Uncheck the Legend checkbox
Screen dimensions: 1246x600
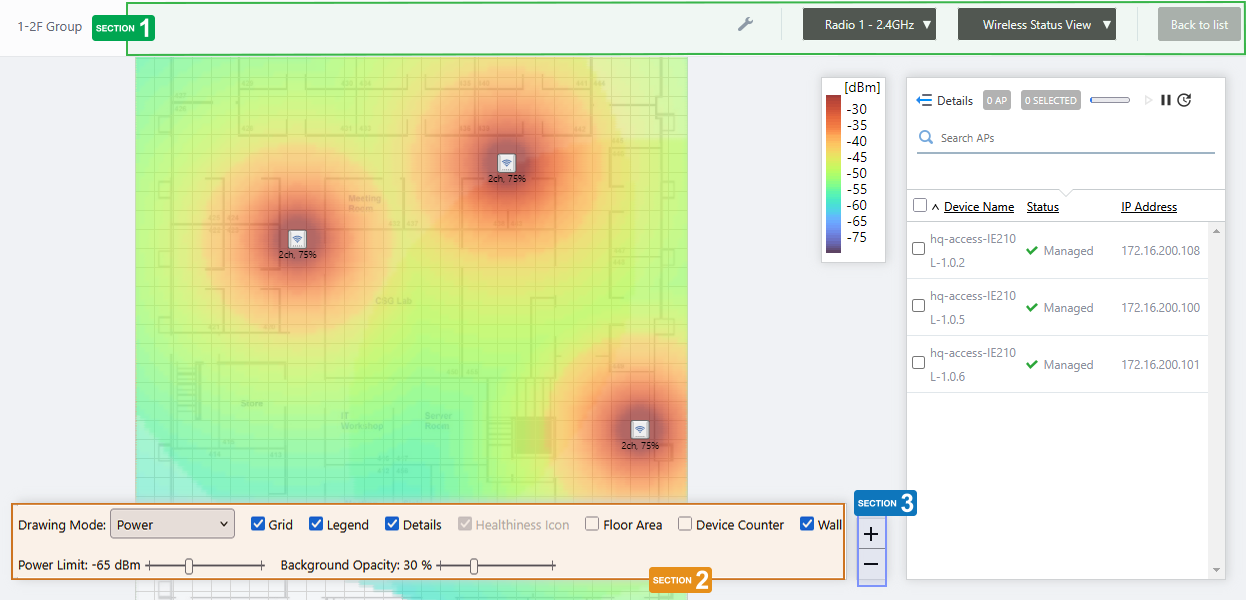316,524
